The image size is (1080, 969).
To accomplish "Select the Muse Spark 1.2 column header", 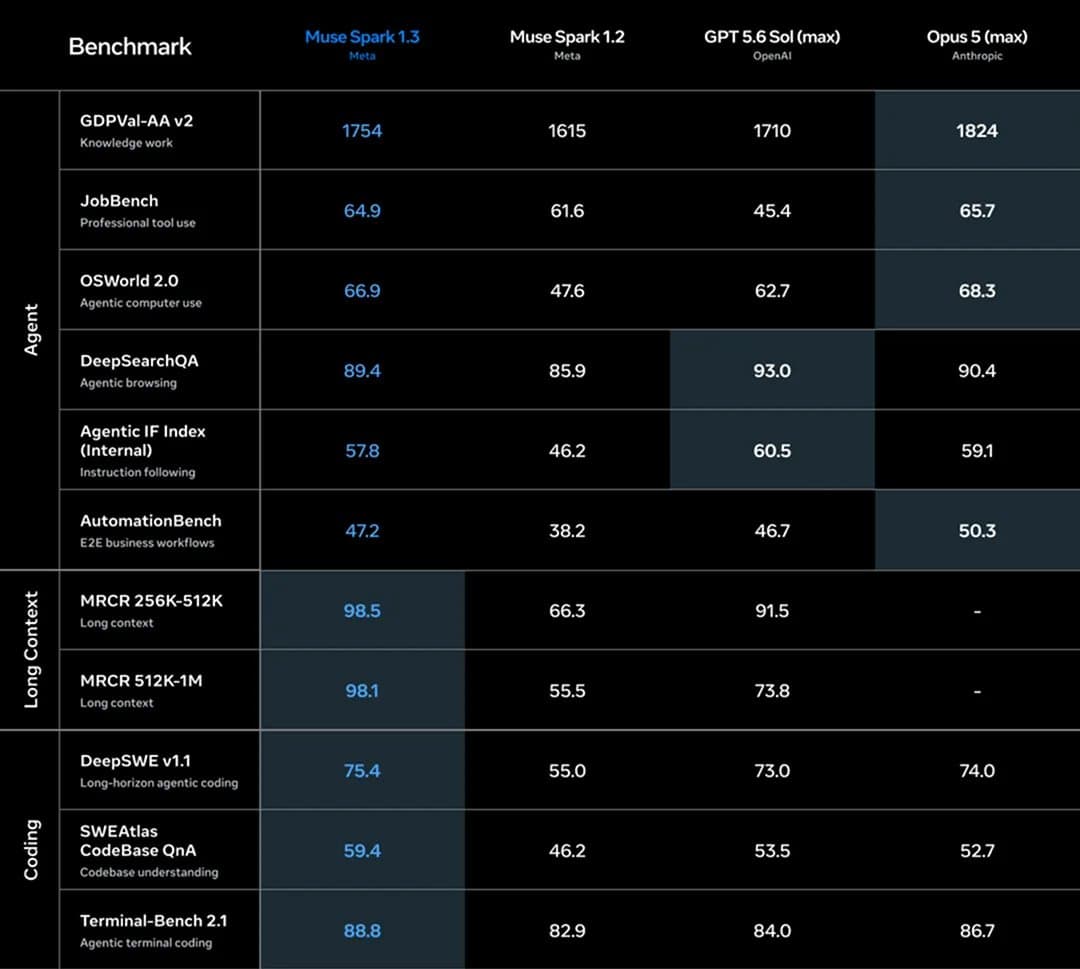I will pos(567,37).
